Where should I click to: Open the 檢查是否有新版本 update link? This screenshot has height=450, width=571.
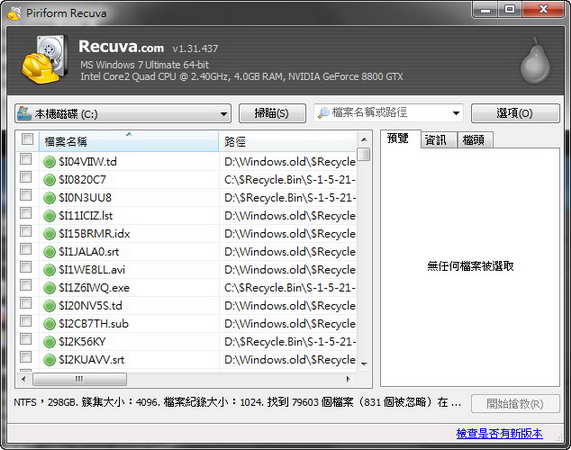(499, 433)
